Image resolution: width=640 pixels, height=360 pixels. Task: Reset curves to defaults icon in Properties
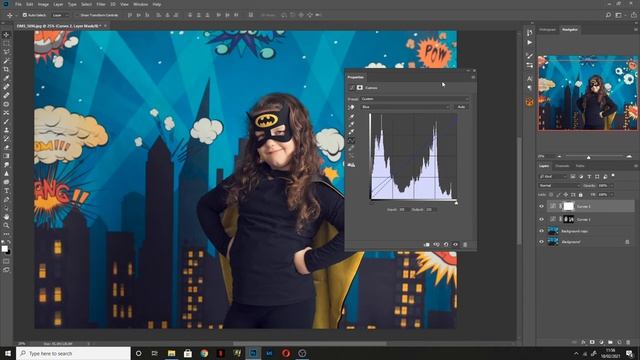(446, 244)
